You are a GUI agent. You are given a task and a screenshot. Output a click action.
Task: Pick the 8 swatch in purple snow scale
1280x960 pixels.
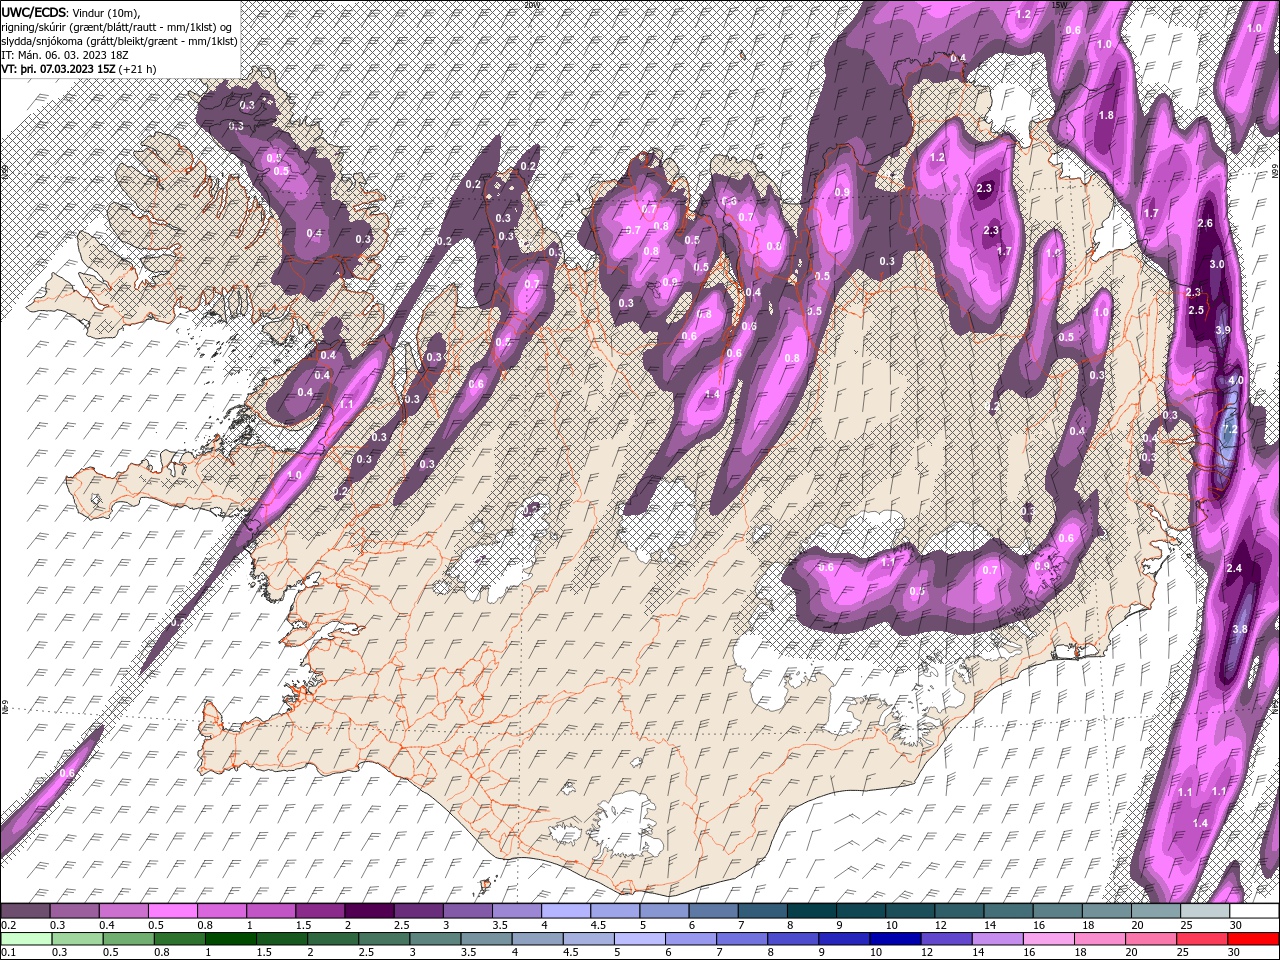point(812,911)
